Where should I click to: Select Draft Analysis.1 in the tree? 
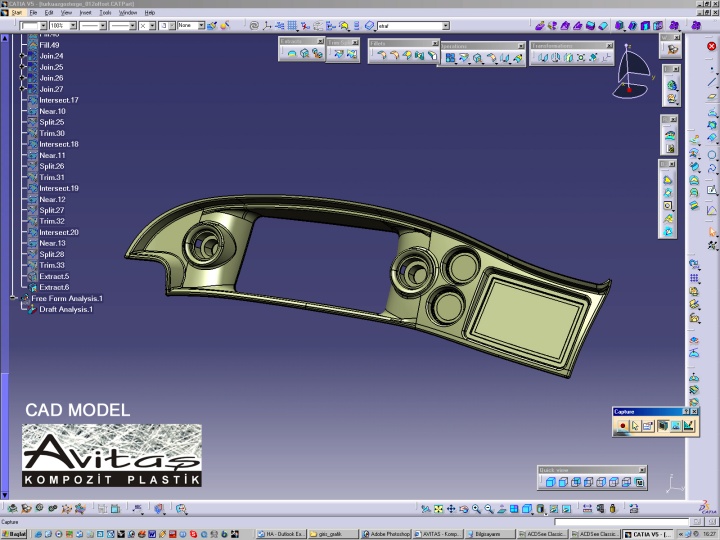coord(65,309)
